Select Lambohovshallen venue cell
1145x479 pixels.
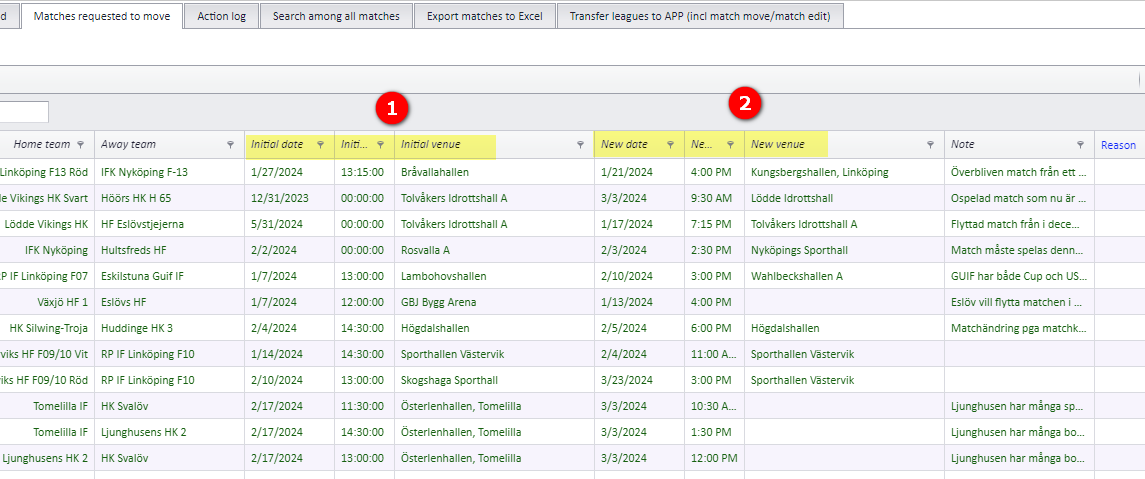pos(494,276)
